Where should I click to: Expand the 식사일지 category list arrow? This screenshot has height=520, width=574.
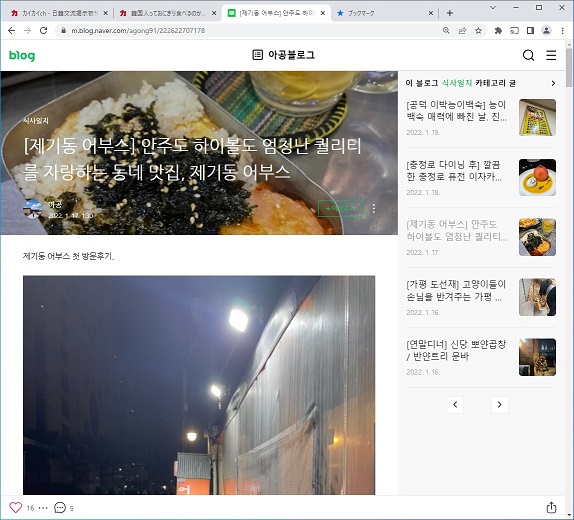pyautogui.click(x=553, y=83)
